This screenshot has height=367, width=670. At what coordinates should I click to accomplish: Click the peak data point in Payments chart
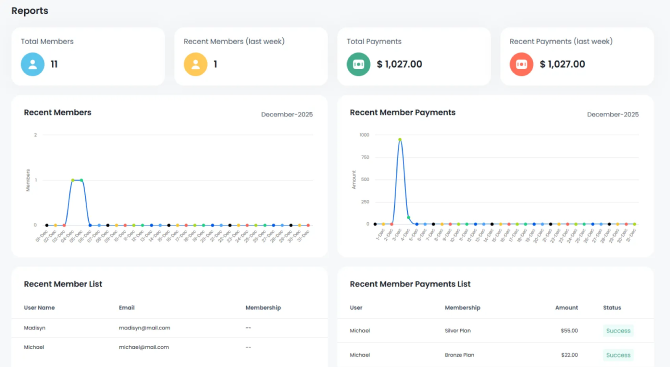tap(400, 140)
